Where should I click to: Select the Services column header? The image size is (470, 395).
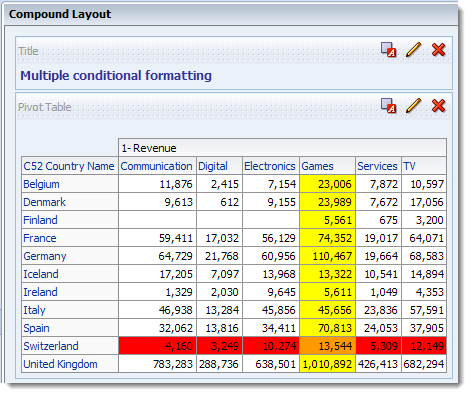(x=377, y=166)
